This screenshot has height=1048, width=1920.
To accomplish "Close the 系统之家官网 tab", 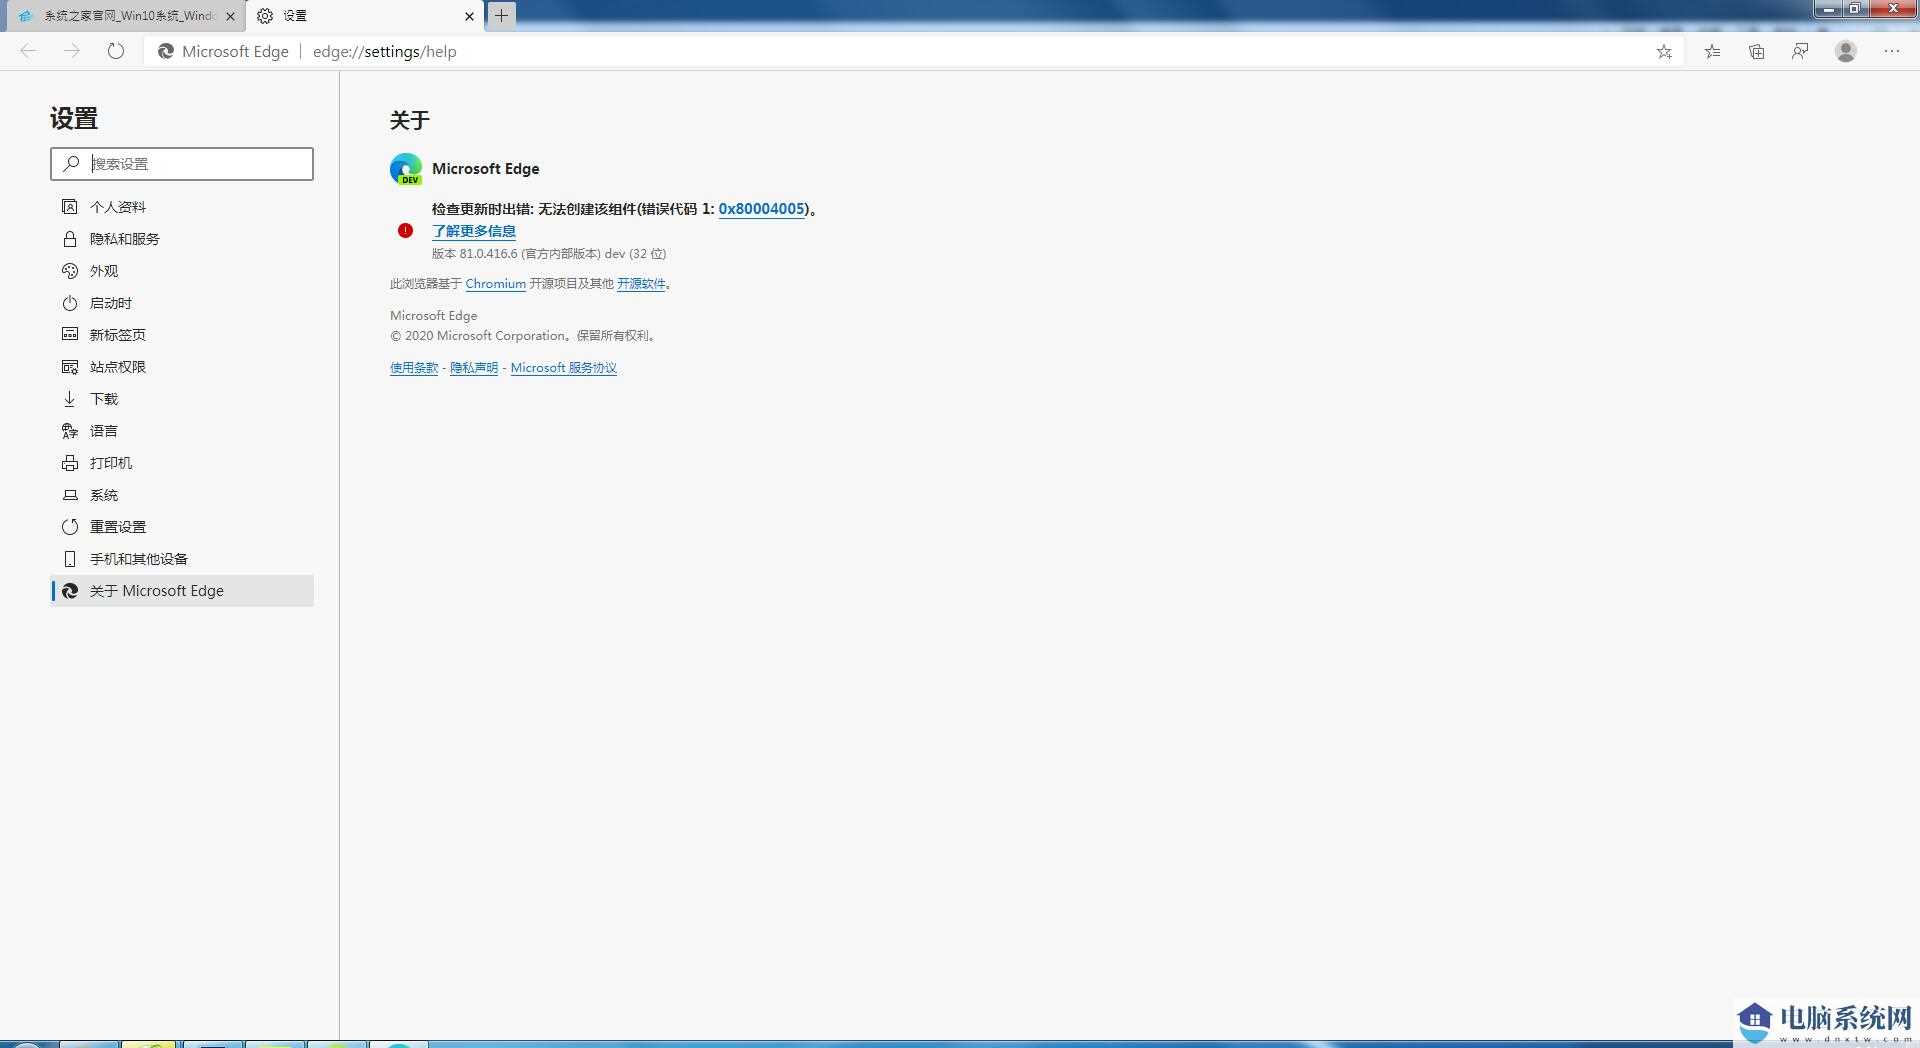I will click(231, 16).
